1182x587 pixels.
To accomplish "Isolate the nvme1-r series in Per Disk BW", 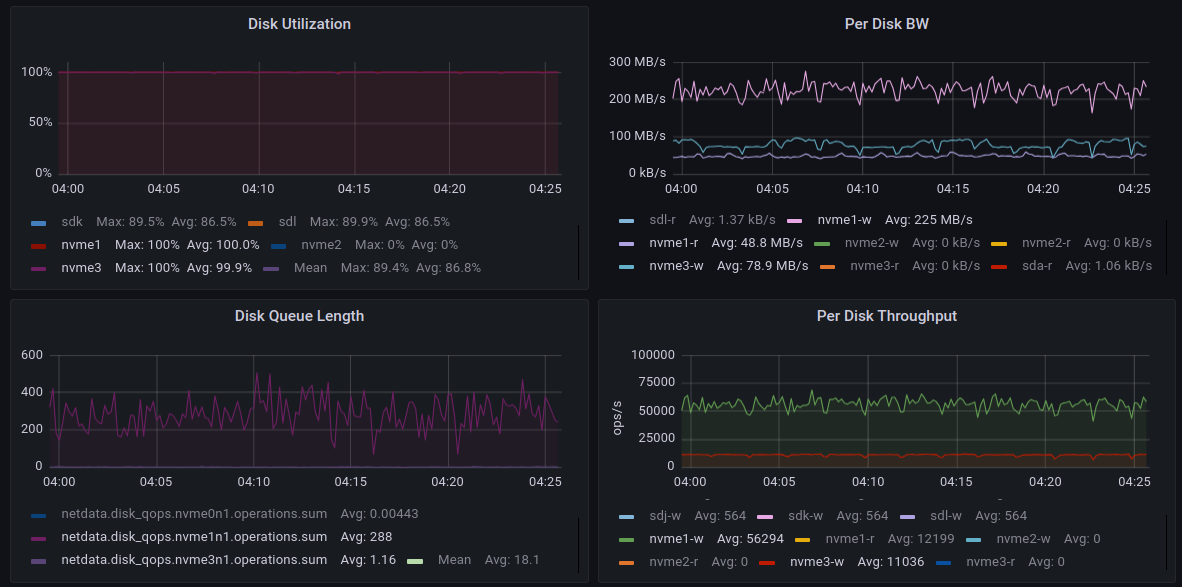I will (673, 243).
